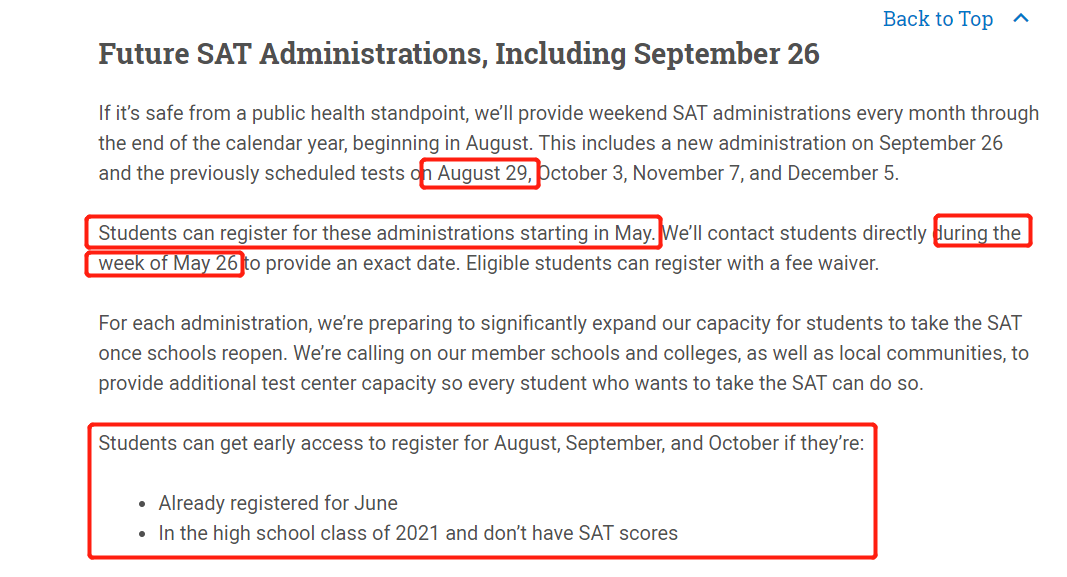1067x577 pixels.
Task: Click the 'December 5' date in paragraph
Action: click(x=841, y=174)
